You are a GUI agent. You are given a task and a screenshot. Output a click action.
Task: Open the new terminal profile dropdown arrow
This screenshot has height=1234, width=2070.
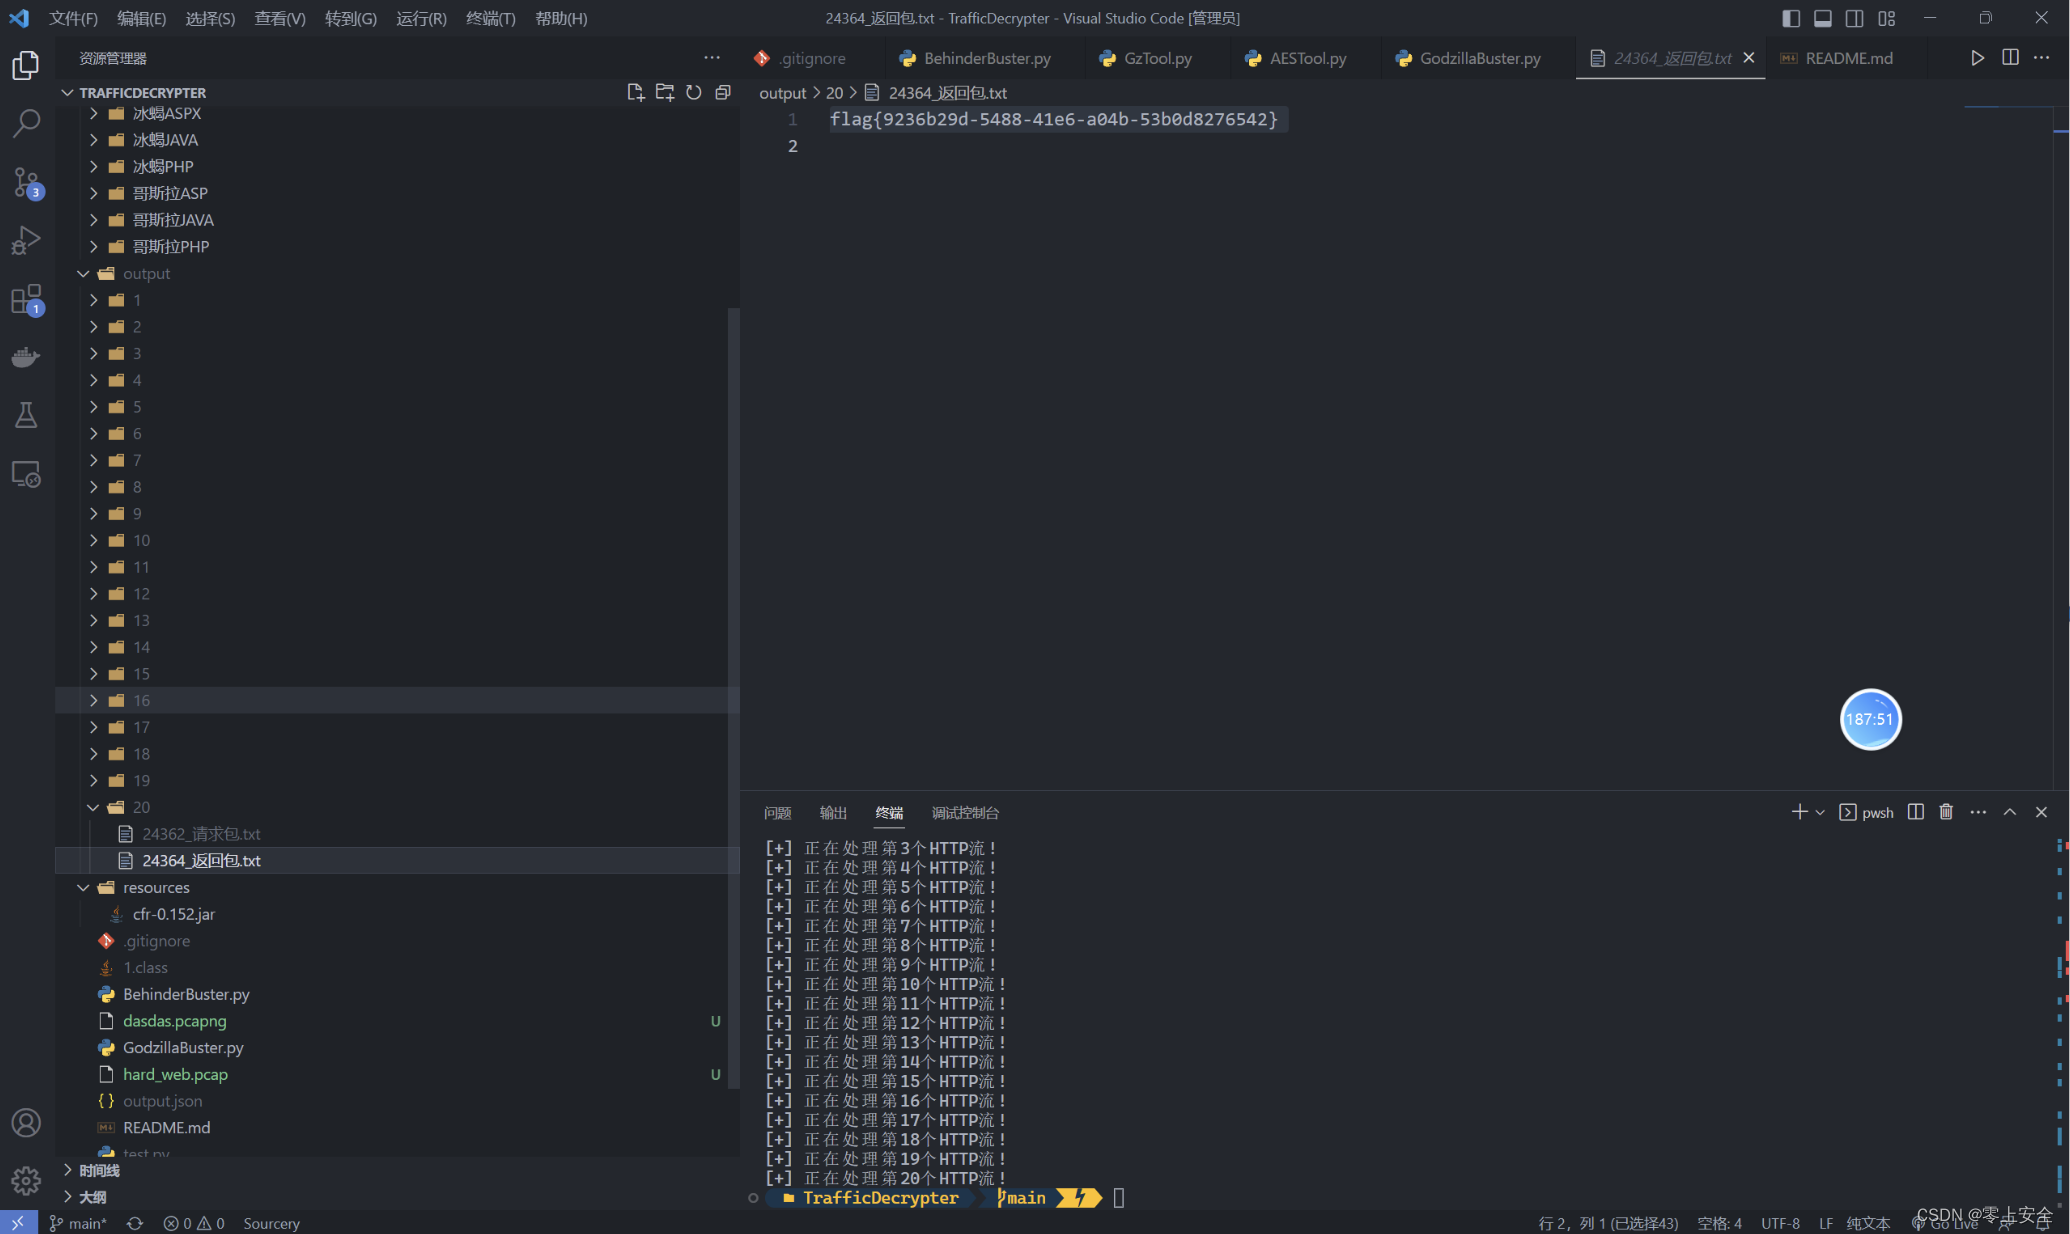[x=1820, y=812]
